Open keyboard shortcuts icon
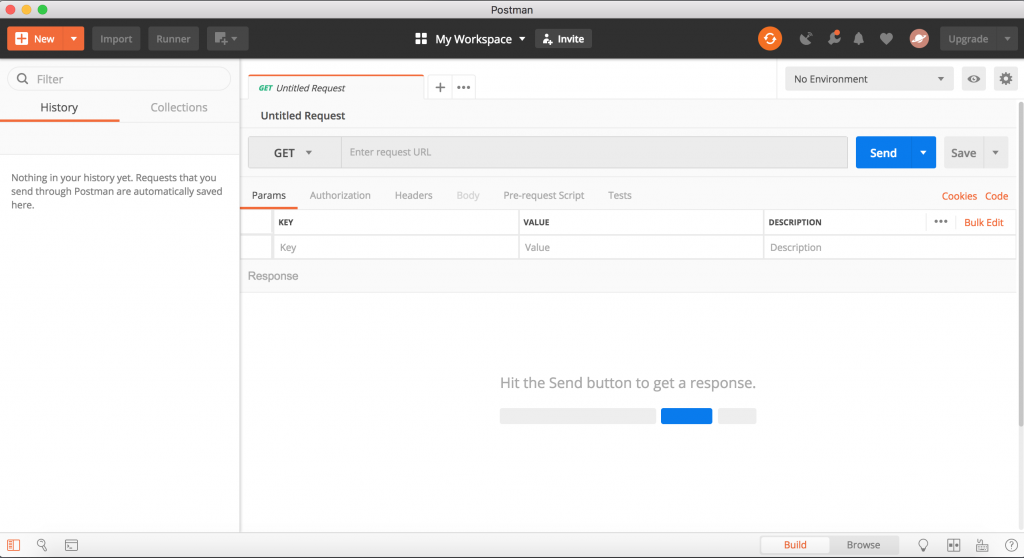The height and width of the screenshot is (558, 1024). pos(982,545)
